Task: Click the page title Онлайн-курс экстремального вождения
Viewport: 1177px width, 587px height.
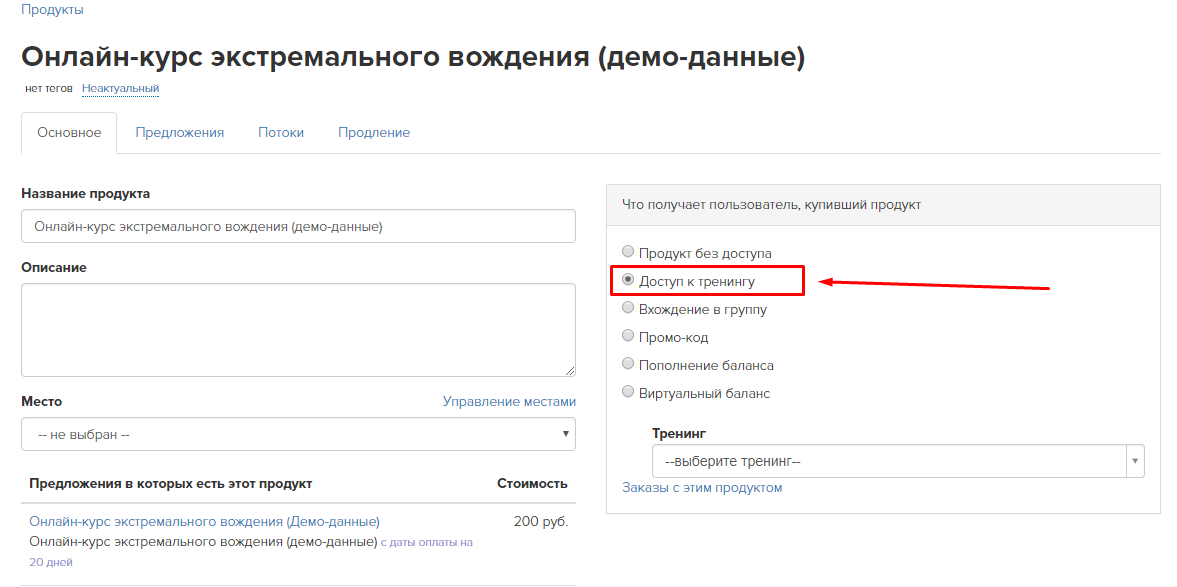Action: pos(413,57)
